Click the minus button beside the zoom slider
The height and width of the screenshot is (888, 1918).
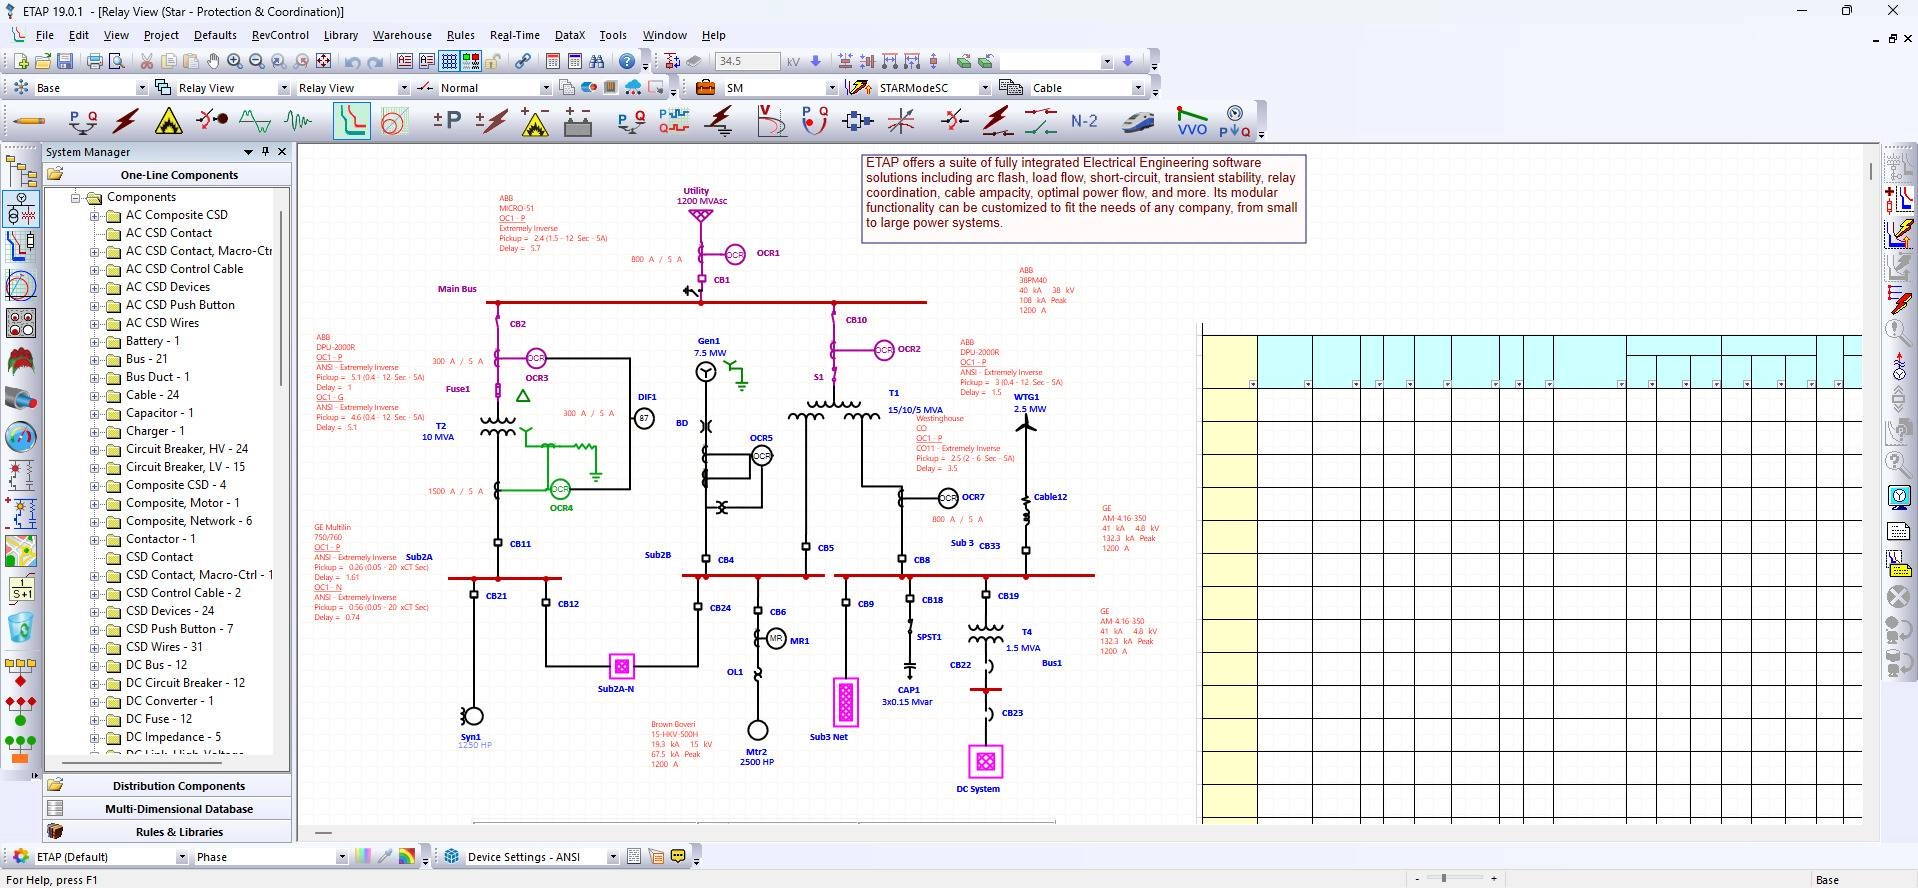point(1417,878)
